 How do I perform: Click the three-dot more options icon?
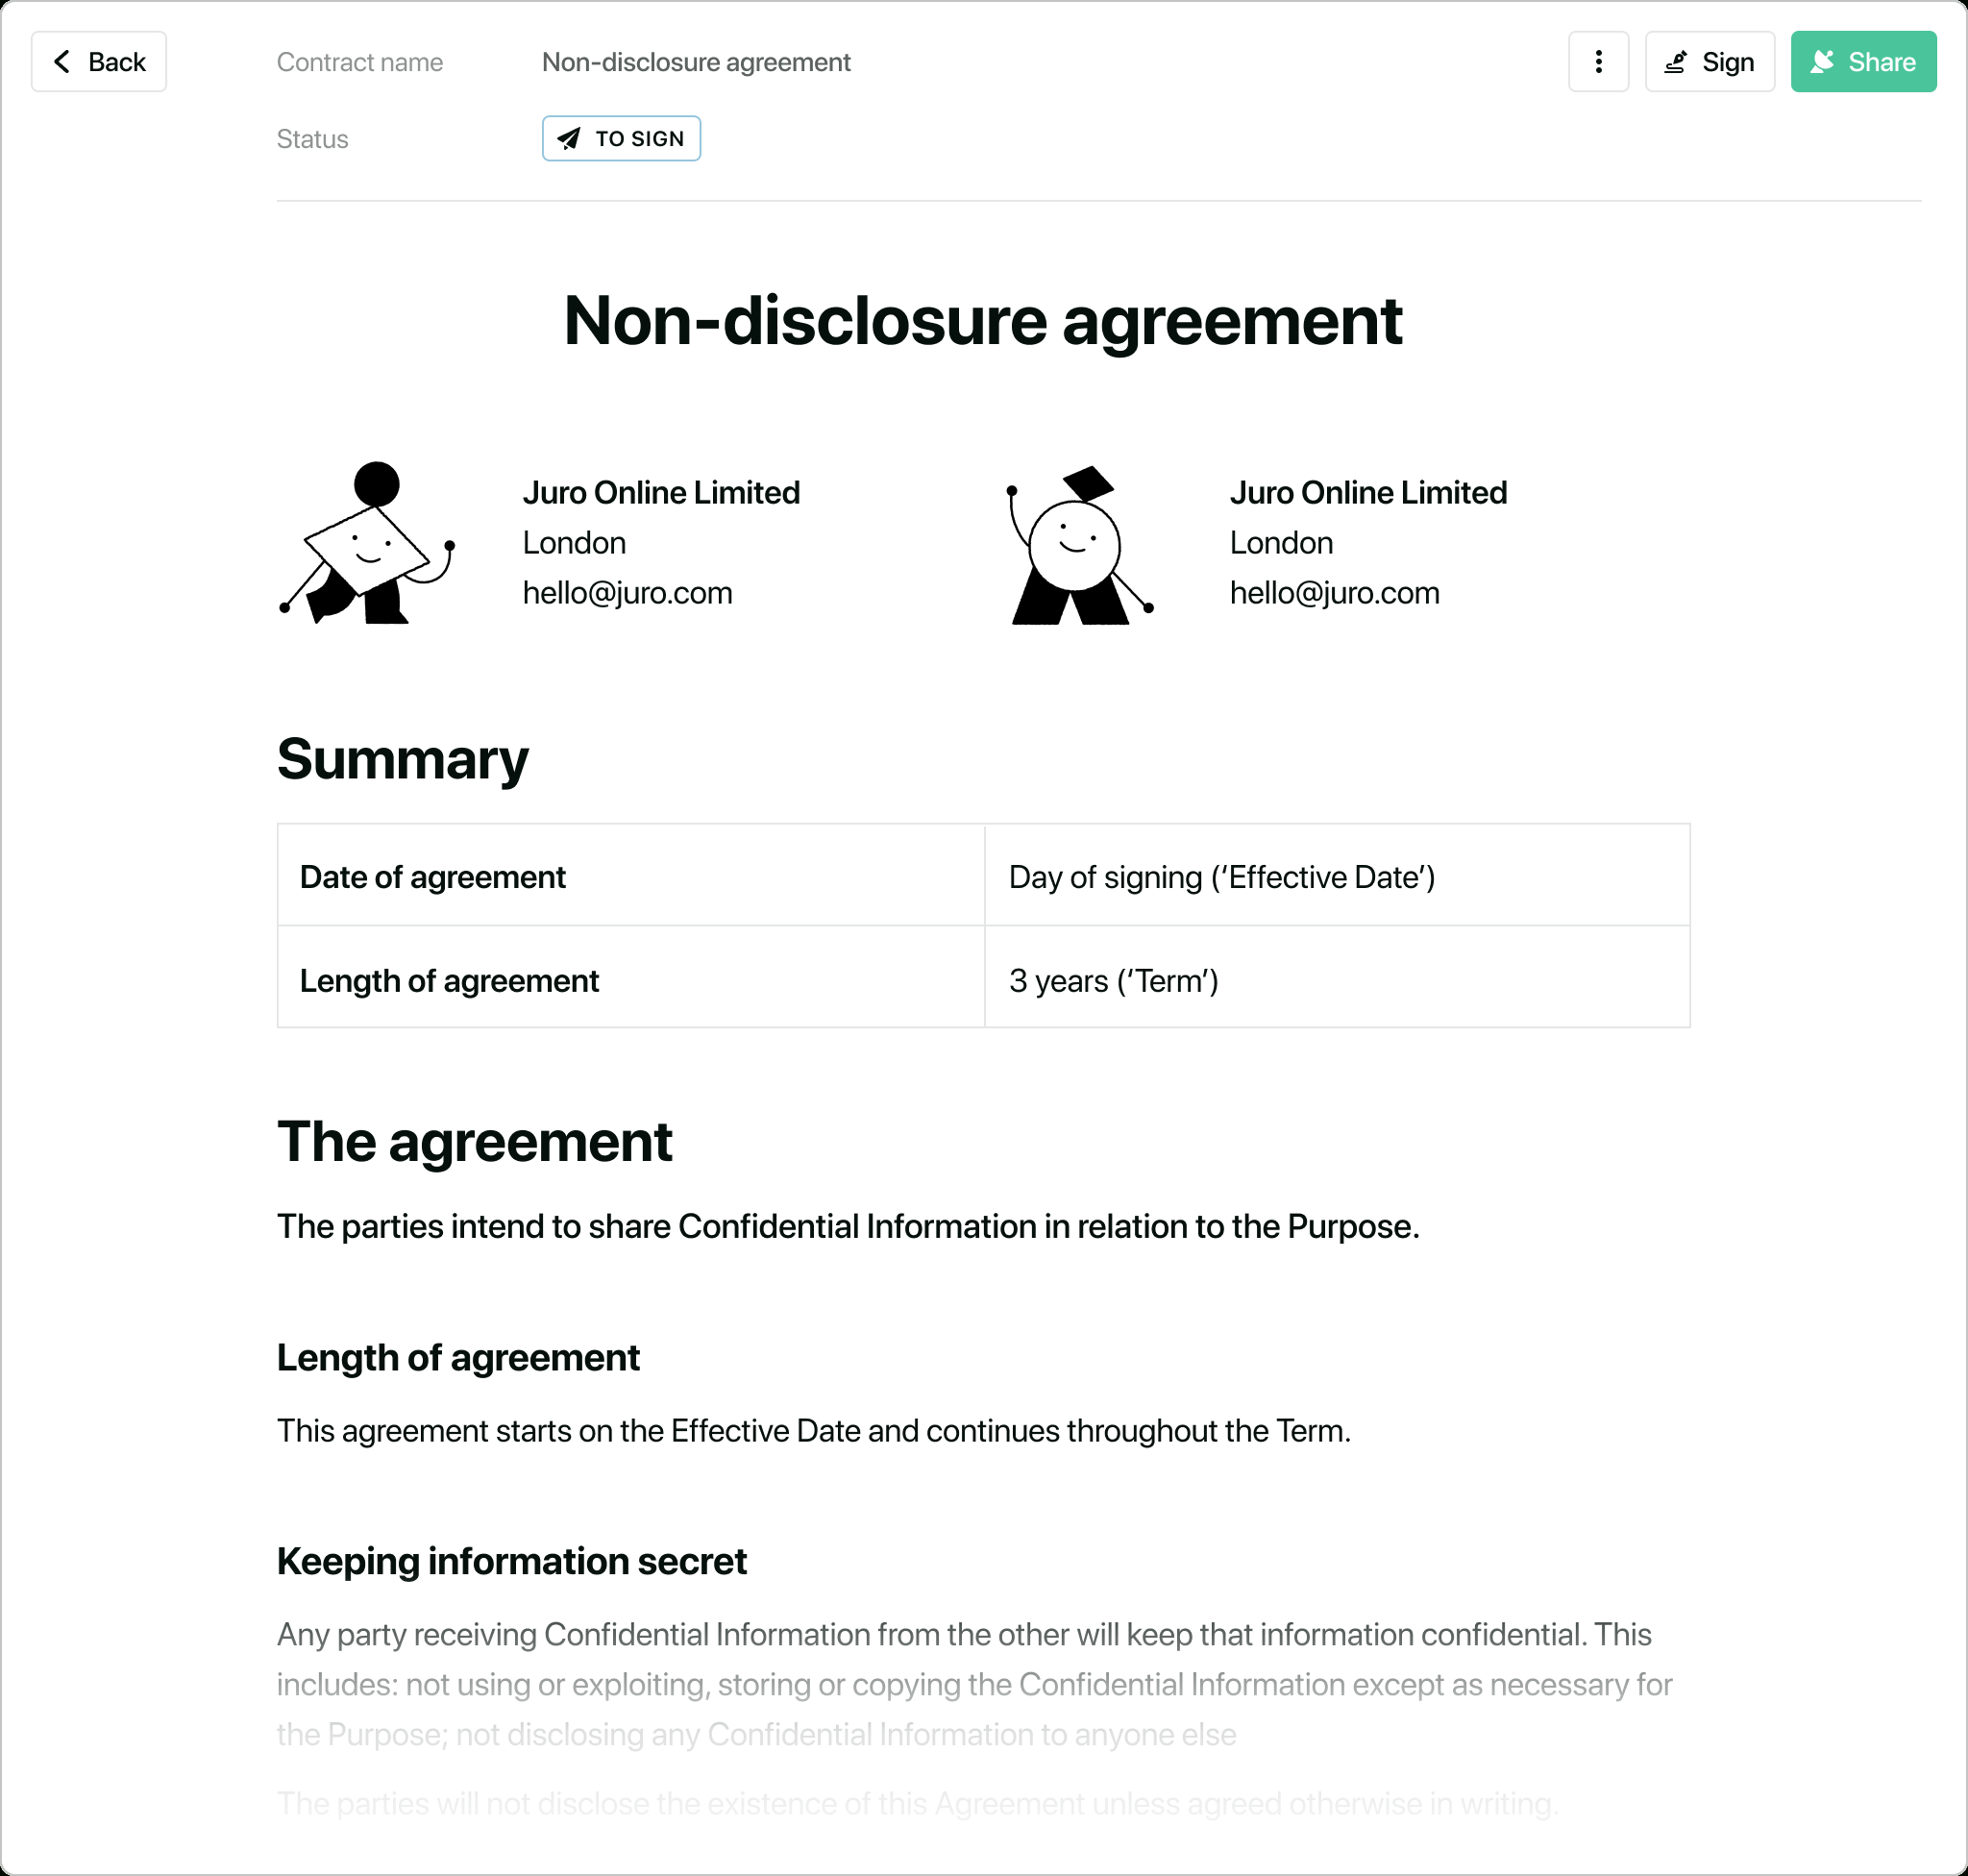click(x=1599, y=63)
